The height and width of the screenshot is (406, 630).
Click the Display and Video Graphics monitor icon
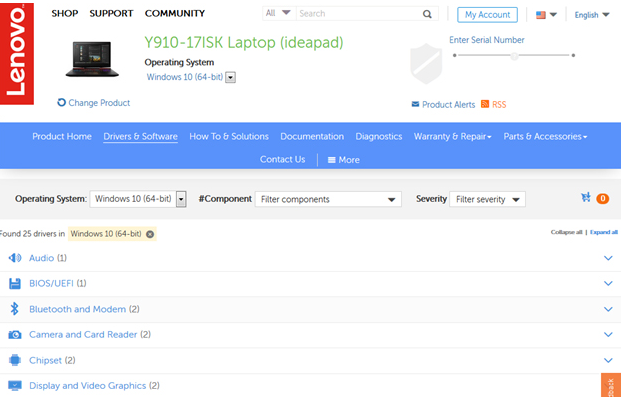[15, 386]
